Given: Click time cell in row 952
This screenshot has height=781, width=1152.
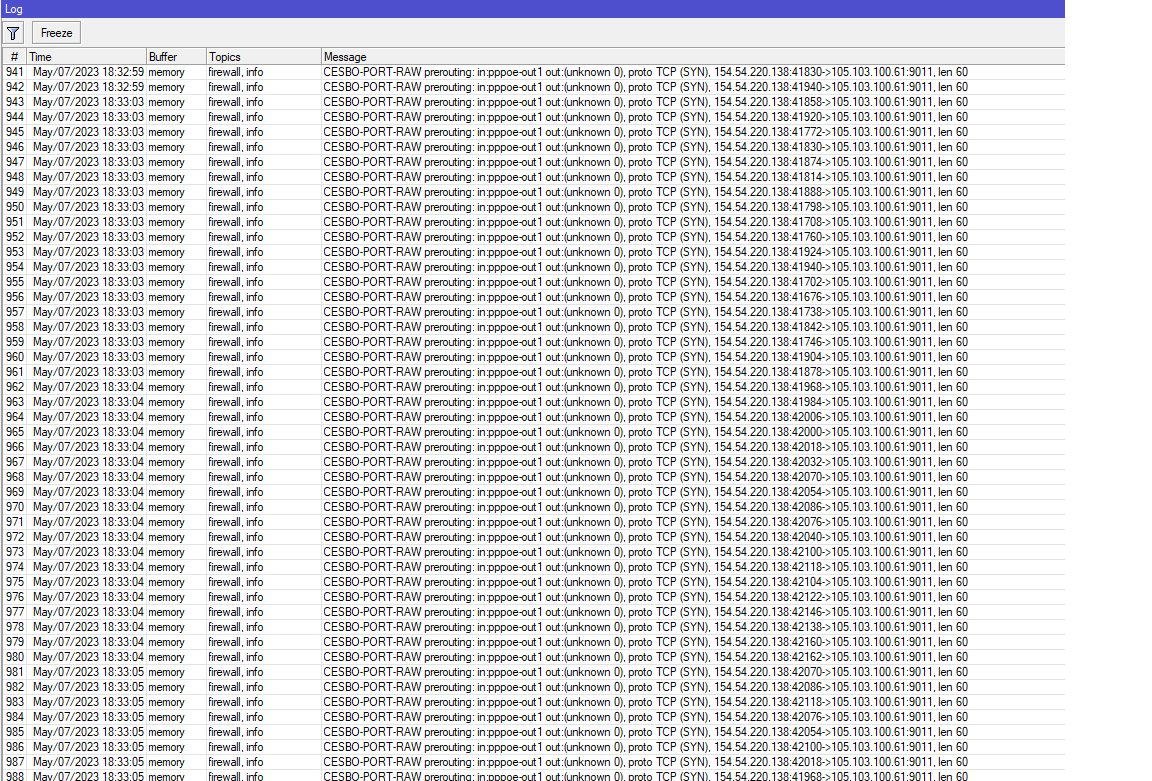Looking at the screenshot, I should pos(88,237).
